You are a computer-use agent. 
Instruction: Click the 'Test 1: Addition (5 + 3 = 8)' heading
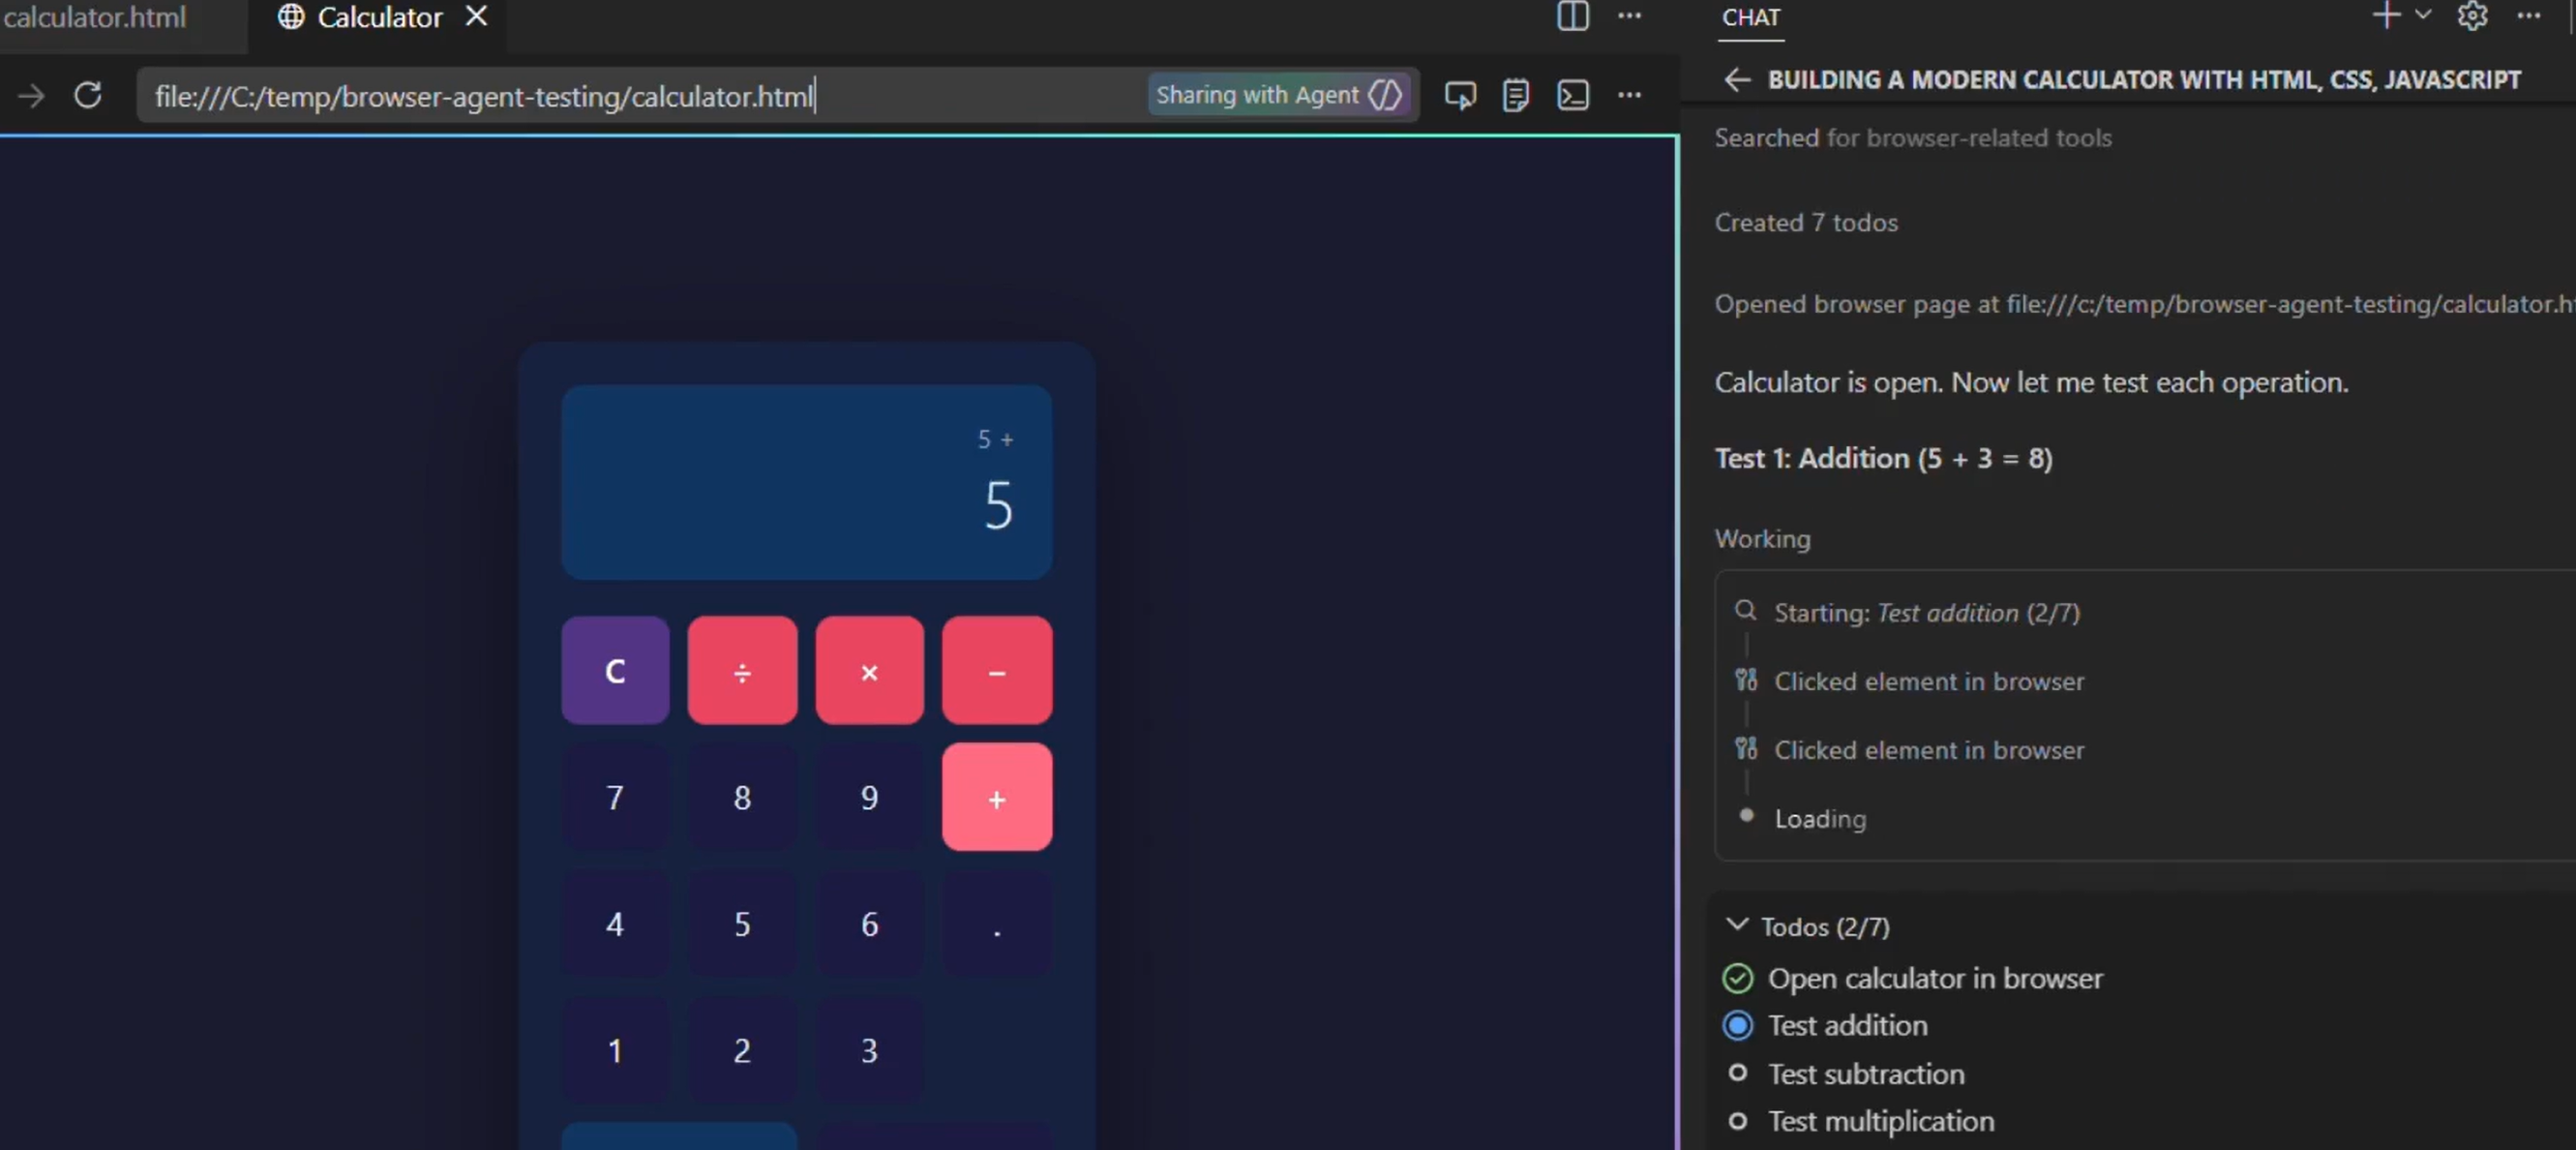coord(1884,458)
